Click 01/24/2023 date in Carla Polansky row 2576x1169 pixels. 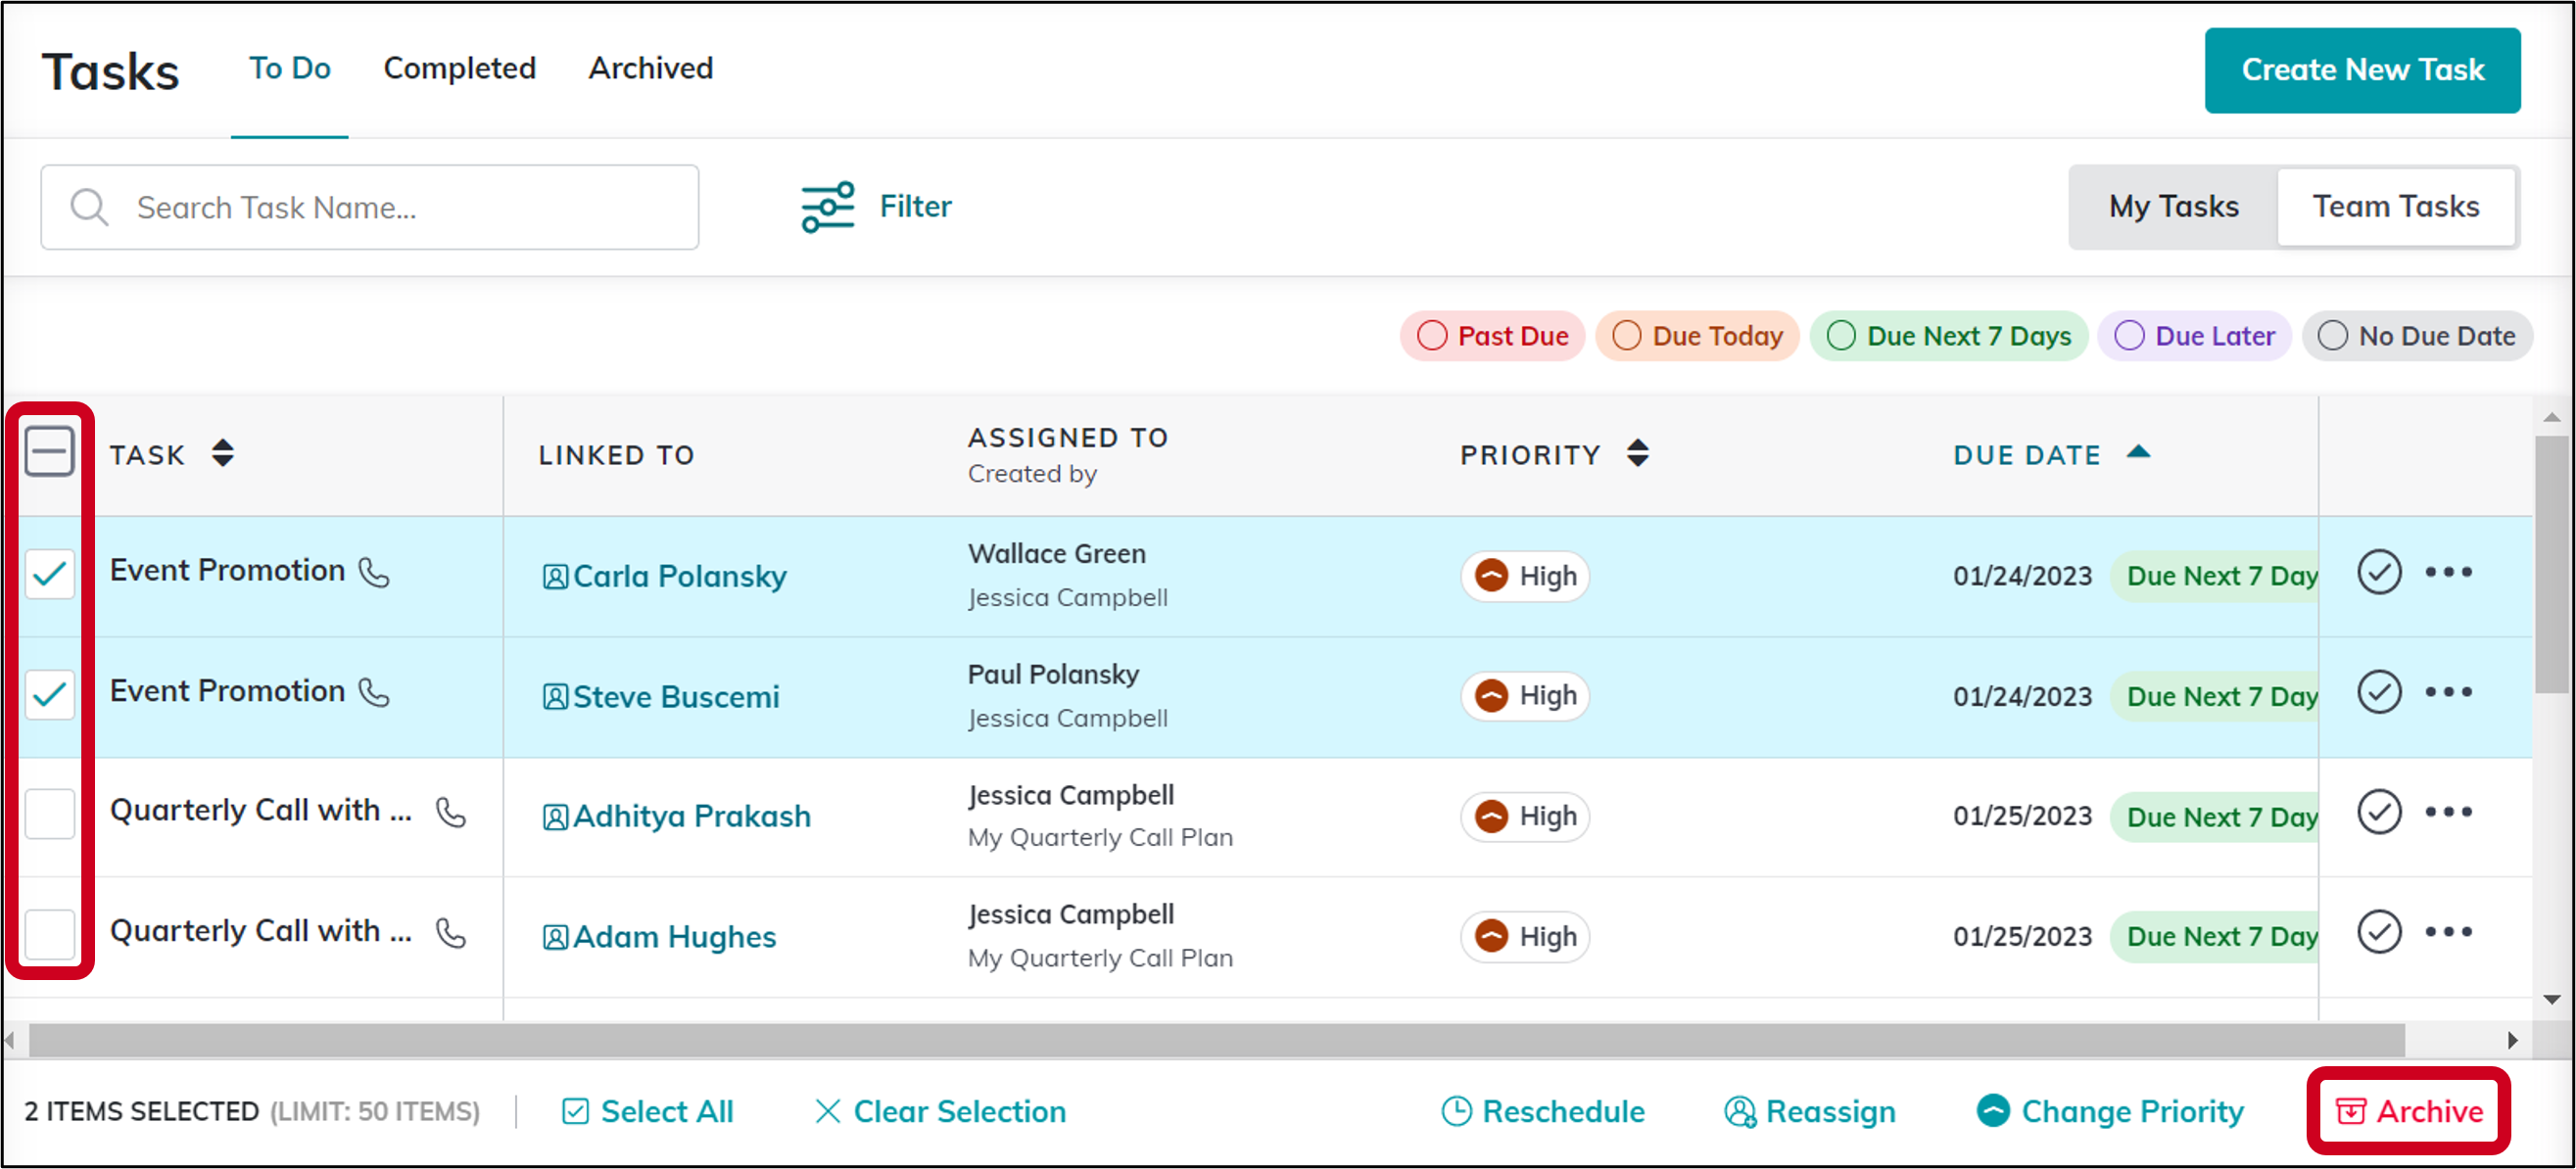(2022, 576)
